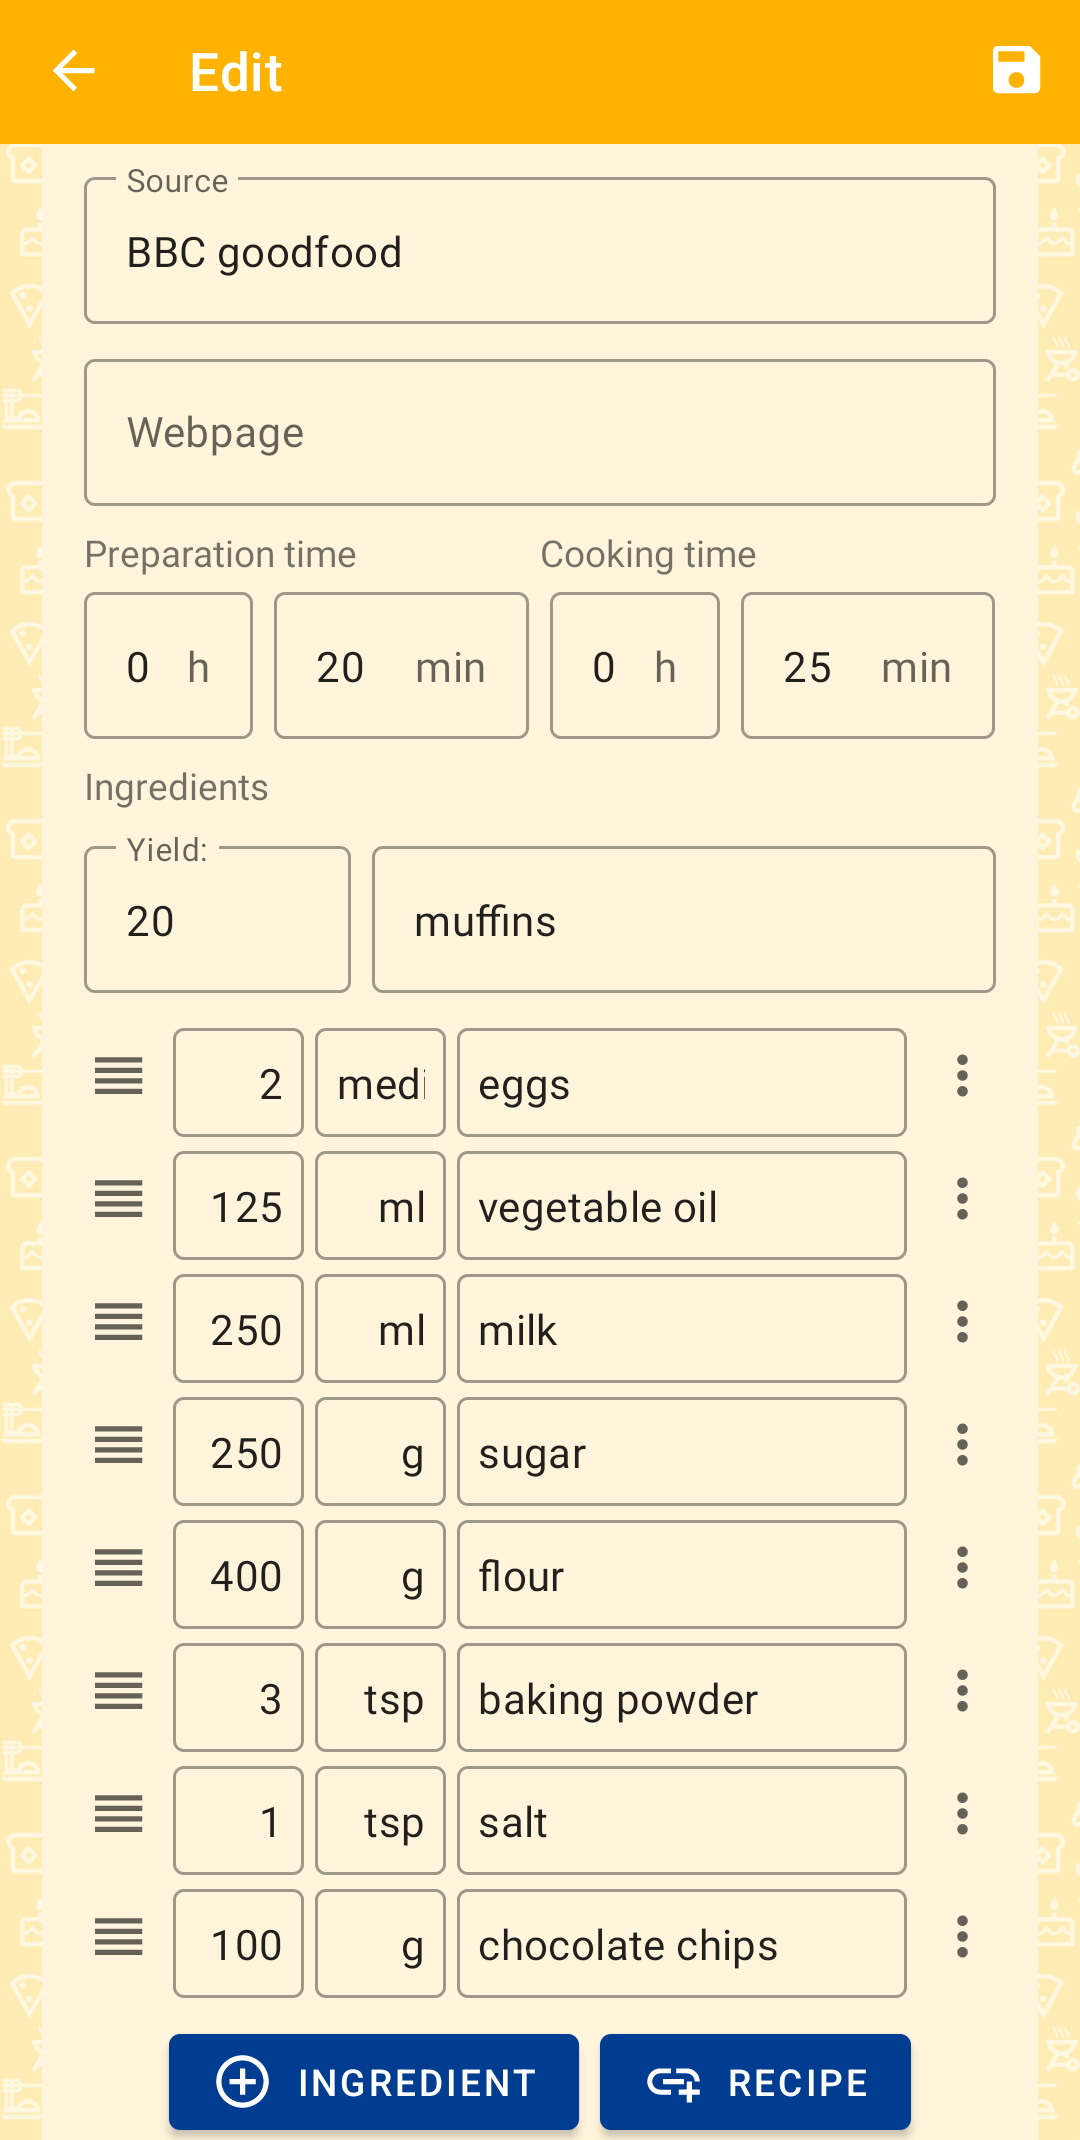Open options menu for eggs ingredient
This screenshot has width=1080, height=2140.
click(962, 1077)
